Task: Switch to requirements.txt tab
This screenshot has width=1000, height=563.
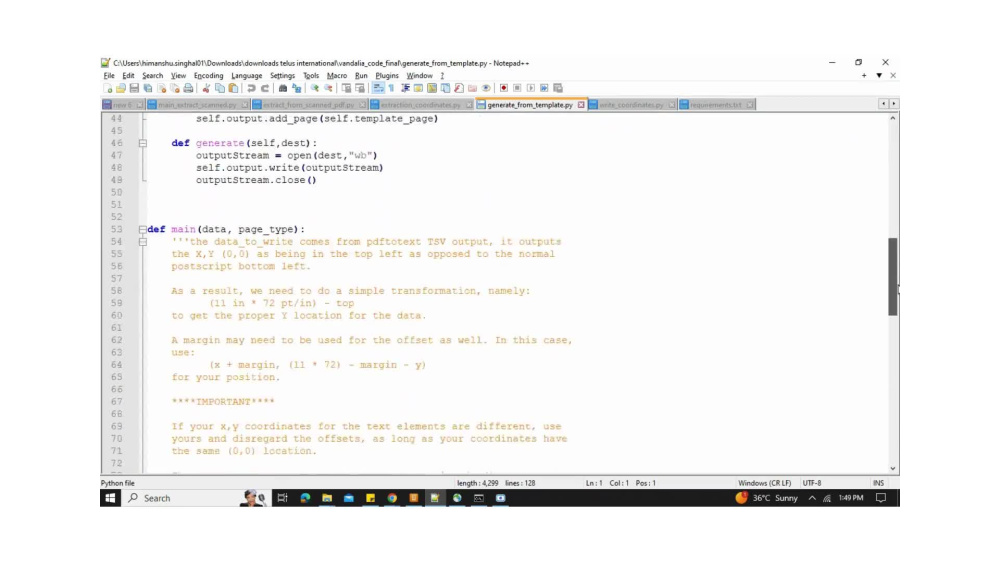Action: (715, 105)
